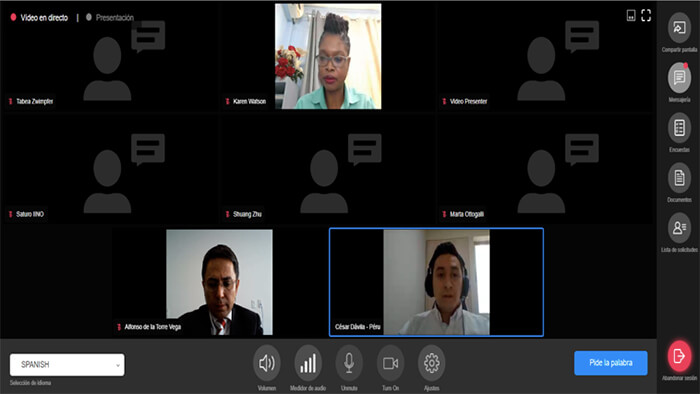Click the Volumen speaker icon
Viewport: 700px width, 394px height.
[267, 363]
